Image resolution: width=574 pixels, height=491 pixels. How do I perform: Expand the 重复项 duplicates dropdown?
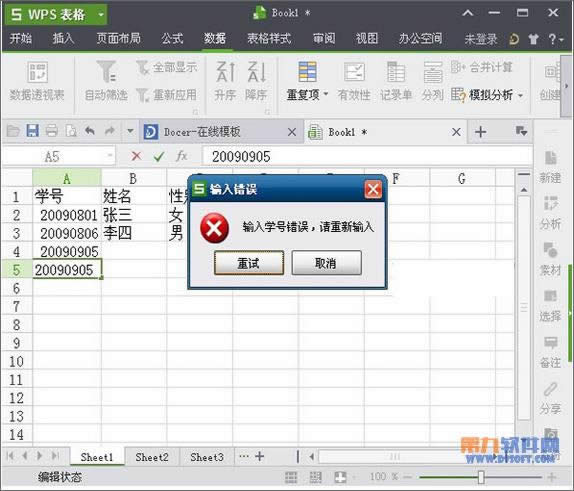[325, 94]
